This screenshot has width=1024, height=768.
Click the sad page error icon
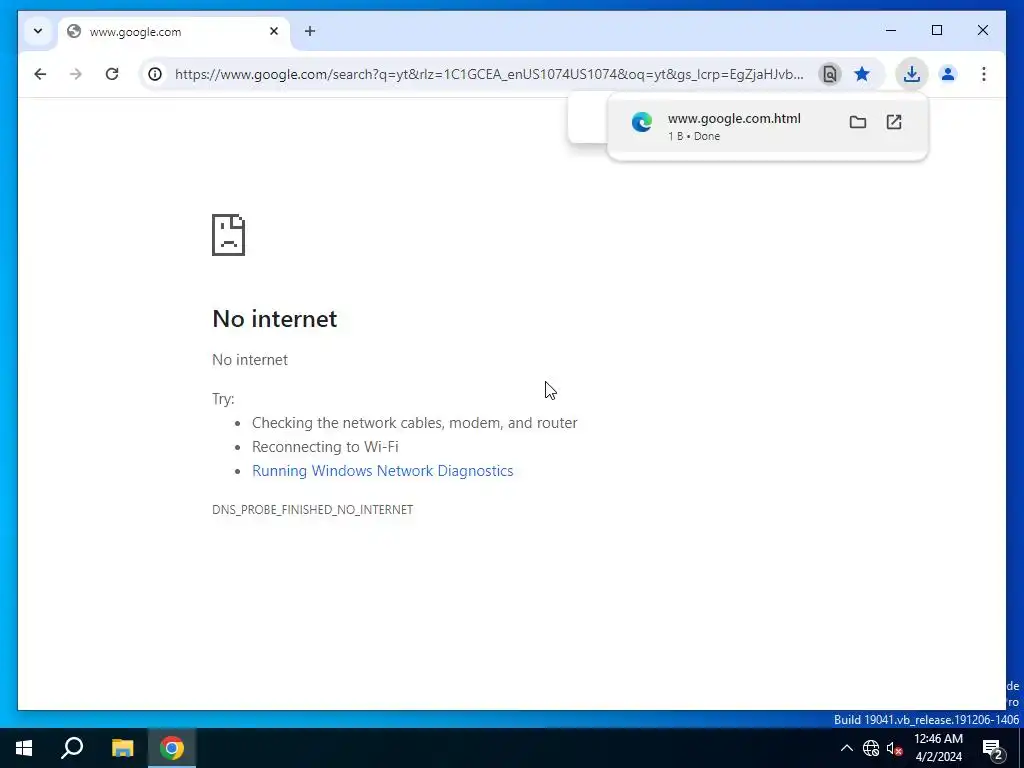tap(229, 235)
